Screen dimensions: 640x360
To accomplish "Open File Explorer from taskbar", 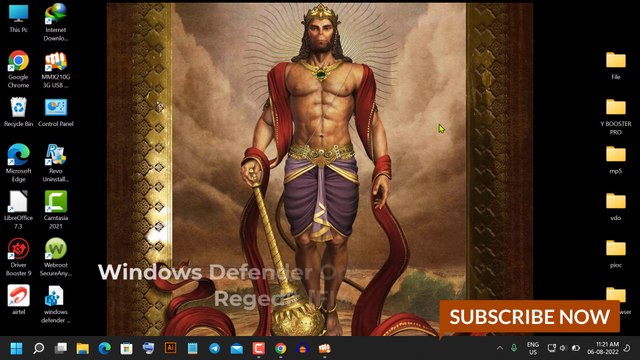I will pos(82,348).
